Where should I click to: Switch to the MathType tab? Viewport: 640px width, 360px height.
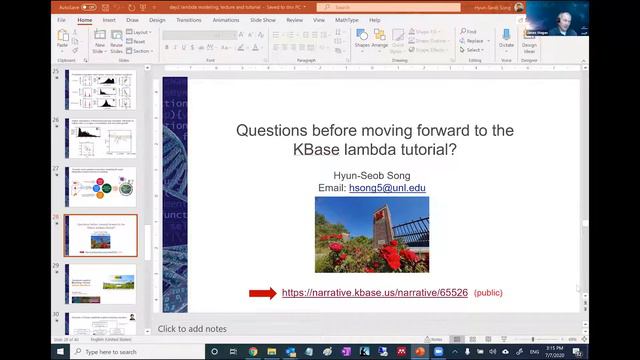point(347,20)
